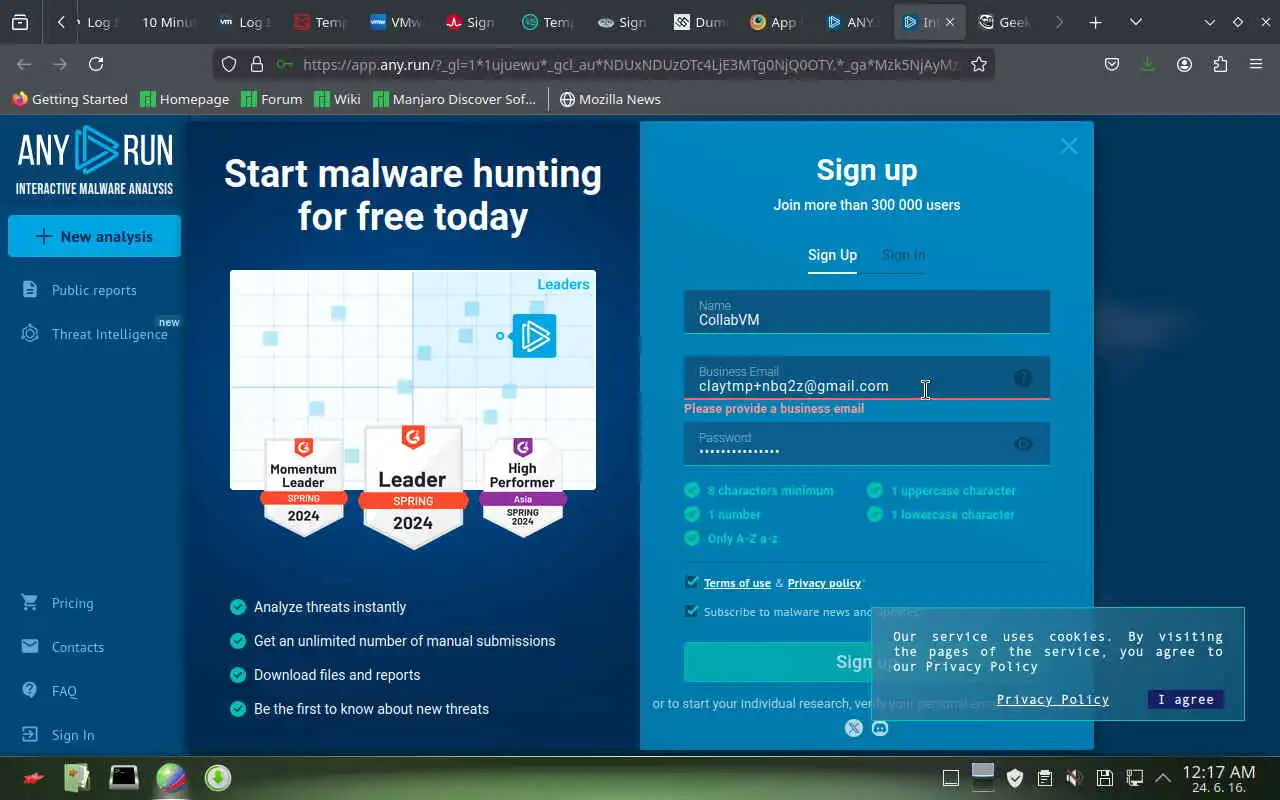Screen dimensions: 1280x800
Task: Sign up with Discord icon
Action: (880, 728)
